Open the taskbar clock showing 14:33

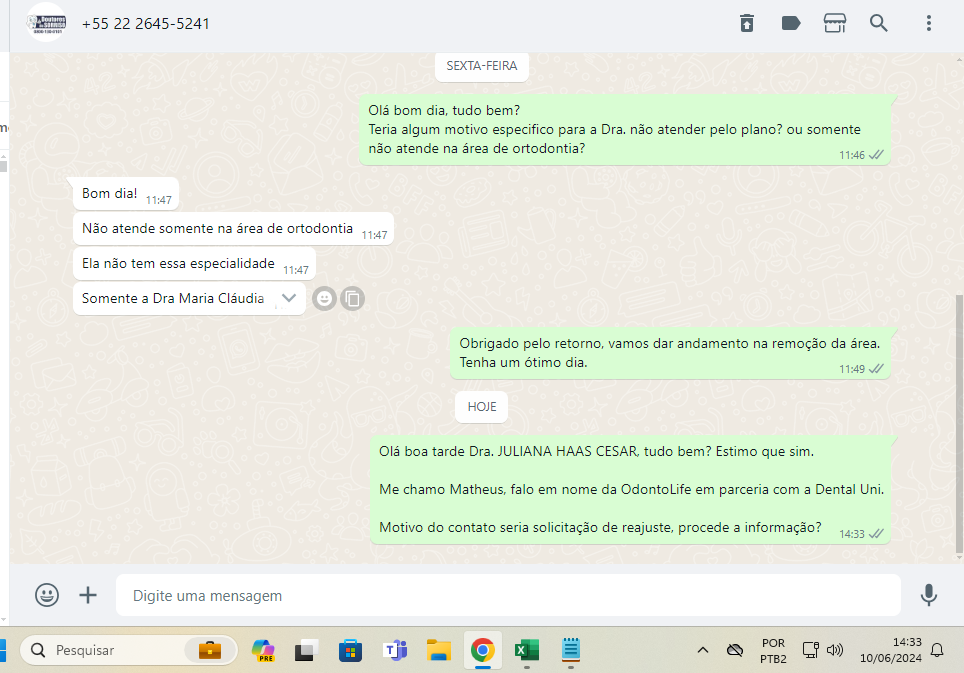click(x=890, y=650)
